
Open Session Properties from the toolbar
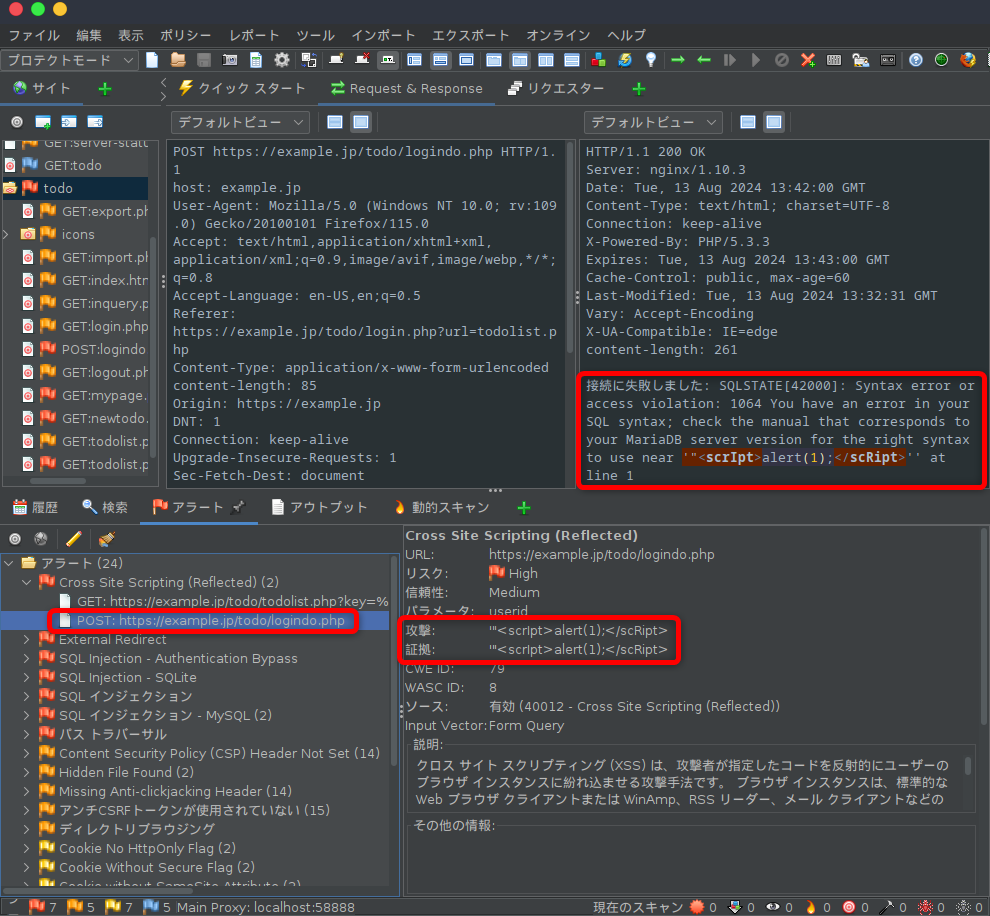(256, 60)
